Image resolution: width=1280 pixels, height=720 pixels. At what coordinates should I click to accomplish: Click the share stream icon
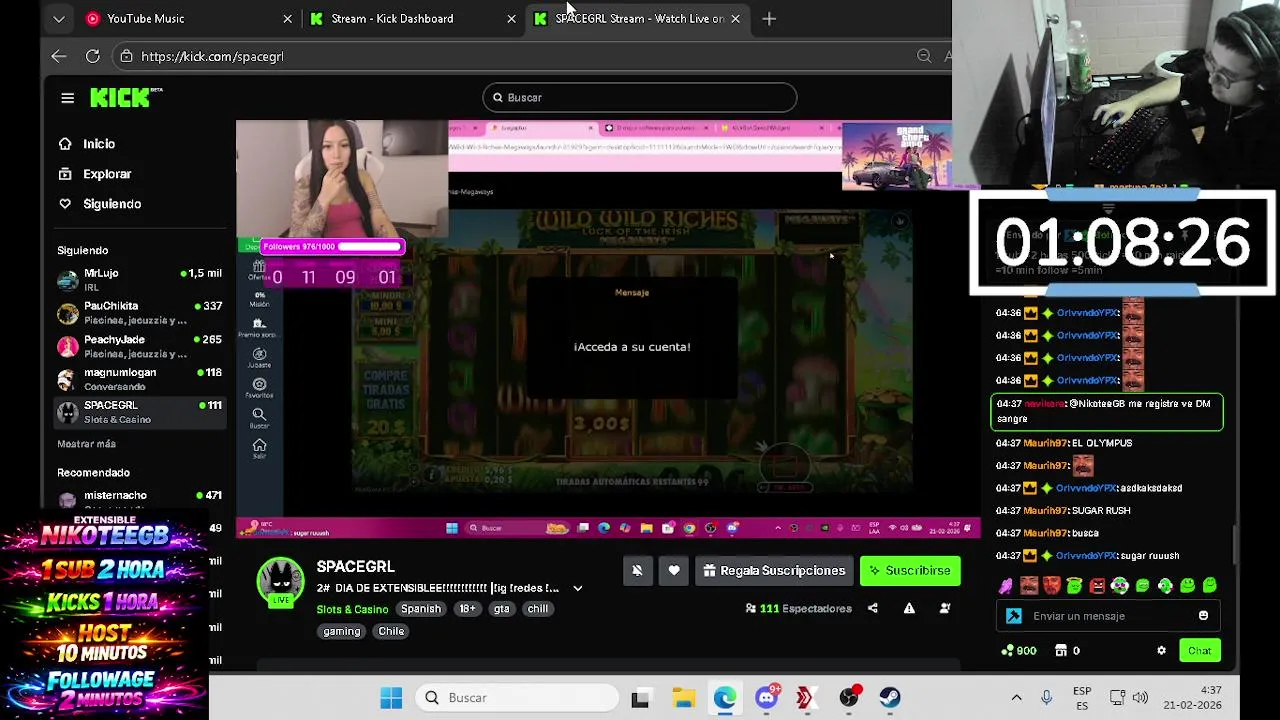873,608
